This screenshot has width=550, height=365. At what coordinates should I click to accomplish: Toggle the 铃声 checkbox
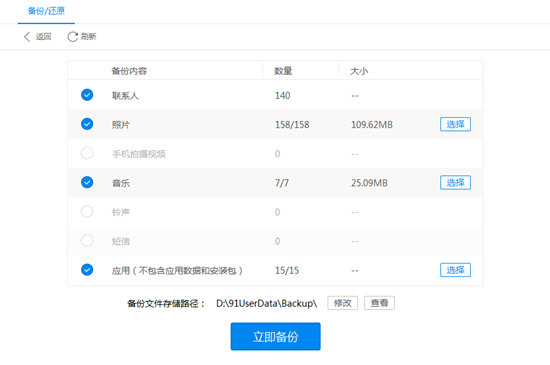(x=87, y=211)
